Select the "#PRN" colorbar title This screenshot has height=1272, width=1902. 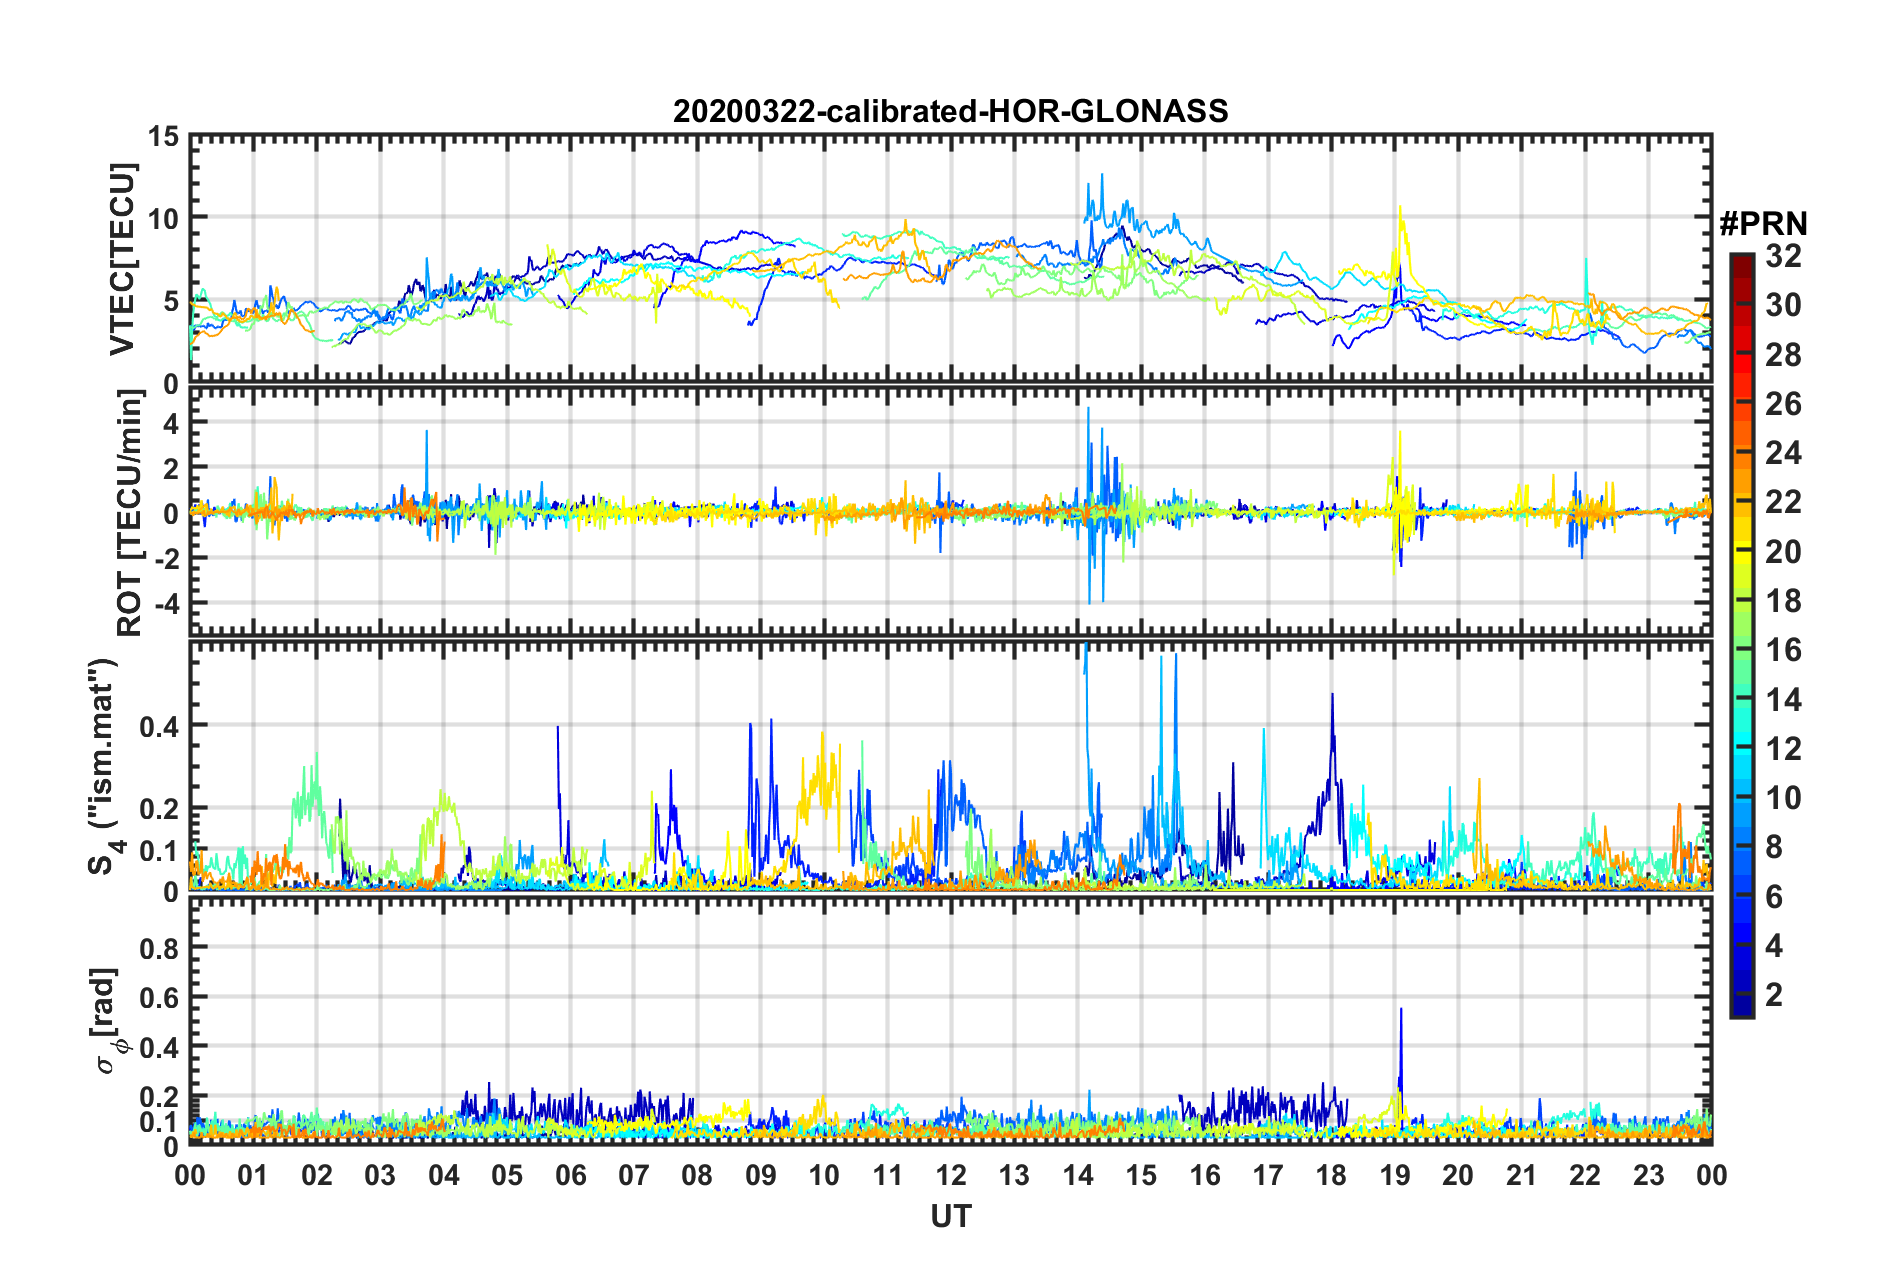(x=1763, y=224)
